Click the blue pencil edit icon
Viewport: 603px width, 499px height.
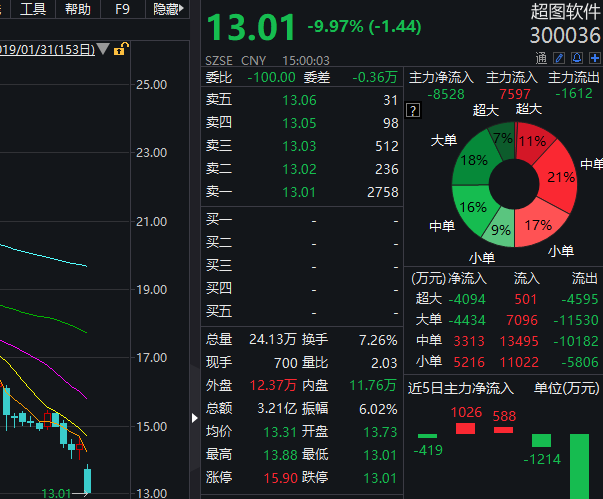[559, 58]
